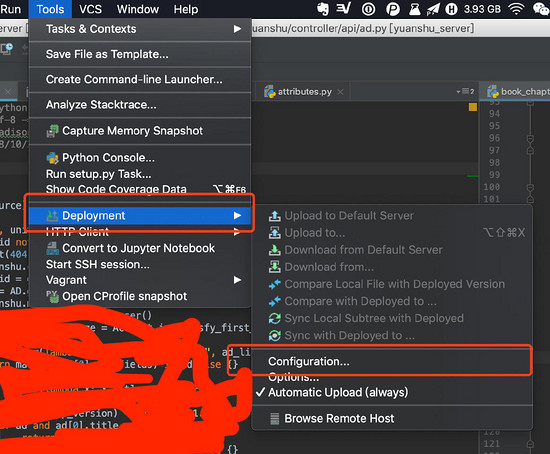This screenshot has height=454, width=550.
Task: Click the green marker in the error stripe
Action: point(473,176)
